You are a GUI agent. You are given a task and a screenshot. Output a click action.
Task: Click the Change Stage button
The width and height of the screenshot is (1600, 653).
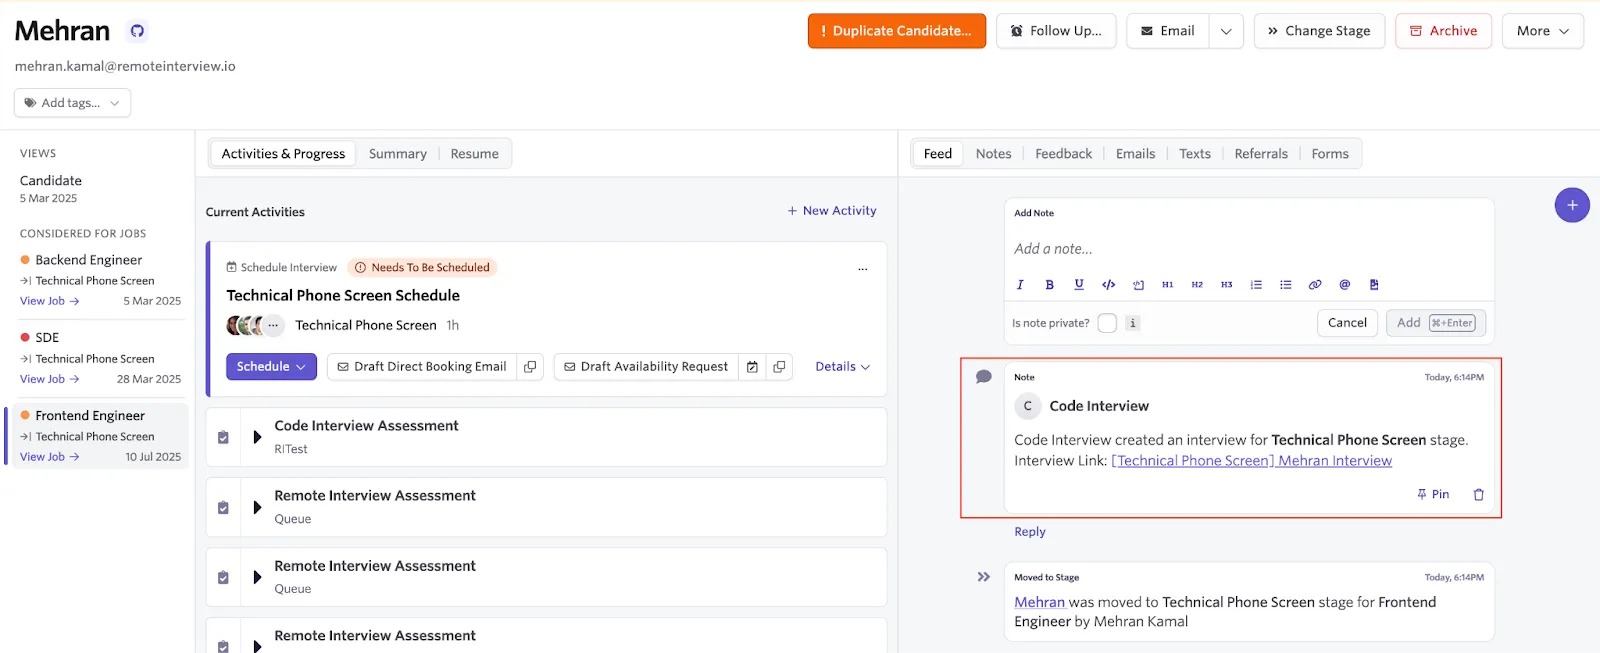1319,31
